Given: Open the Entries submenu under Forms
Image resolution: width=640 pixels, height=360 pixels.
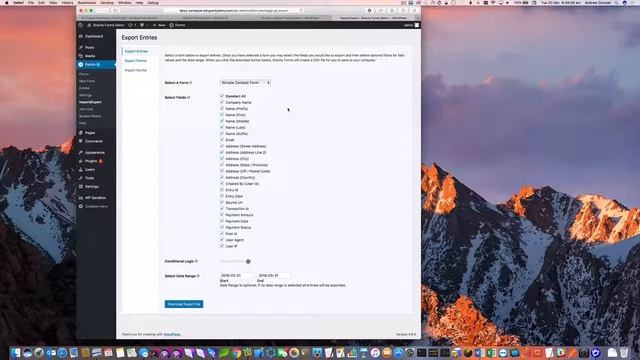Looking at the screenshot, I should click(84, 88).
